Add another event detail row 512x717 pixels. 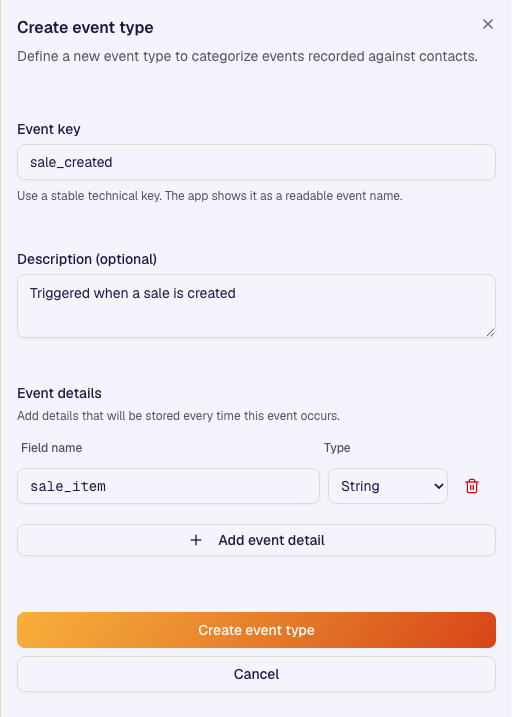coord(256,540)
